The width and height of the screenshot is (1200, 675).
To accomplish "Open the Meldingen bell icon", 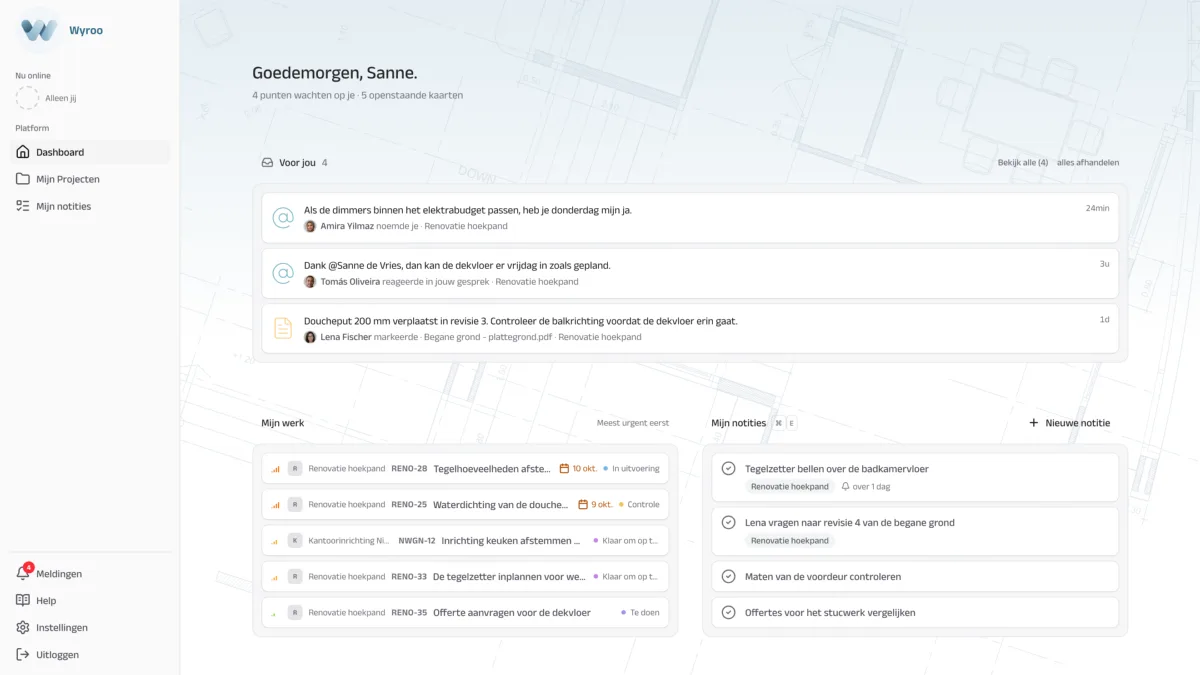I will pyautogui.click(x=23, y=574).
